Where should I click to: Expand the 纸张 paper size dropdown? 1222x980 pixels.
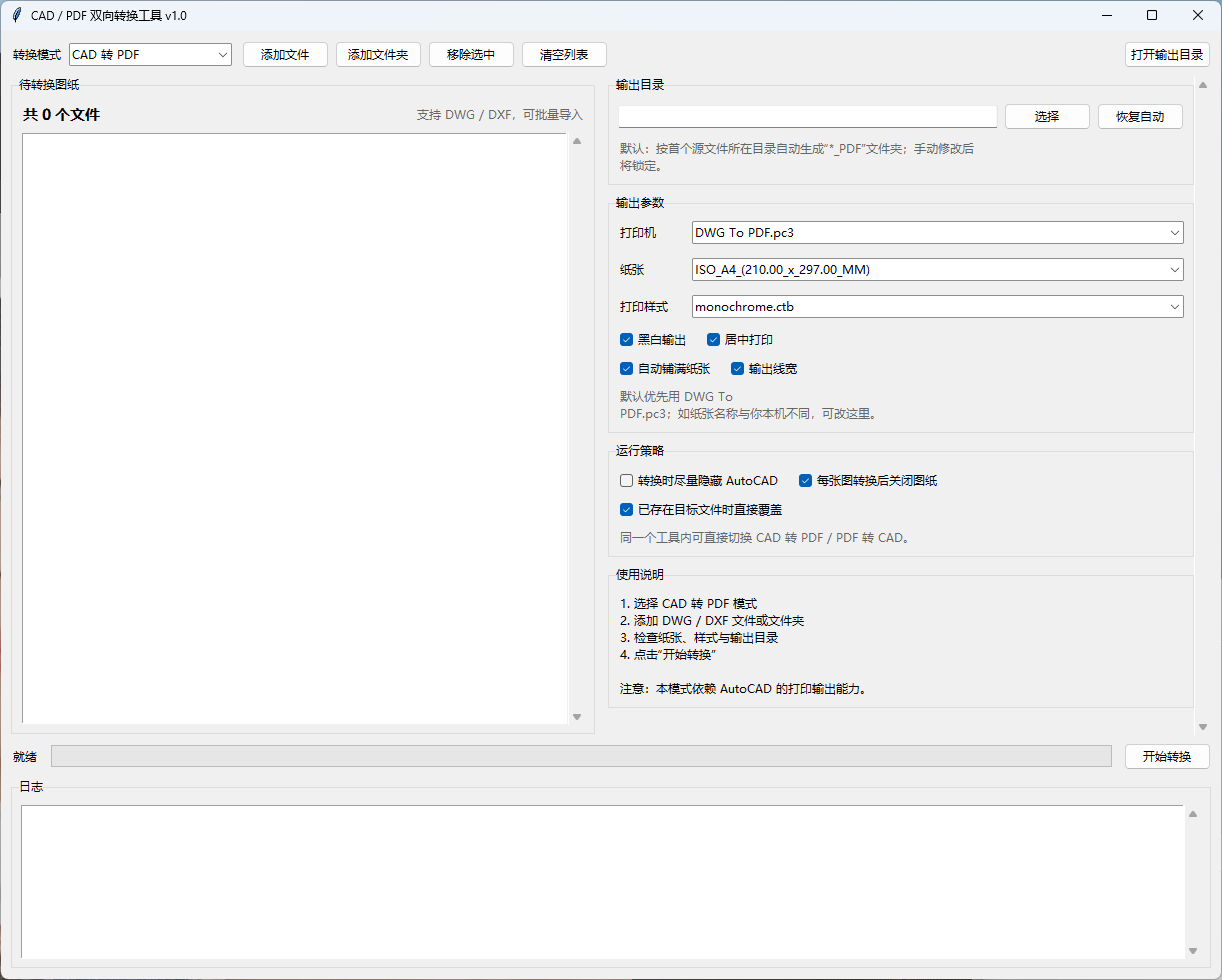tap(937, 270)
